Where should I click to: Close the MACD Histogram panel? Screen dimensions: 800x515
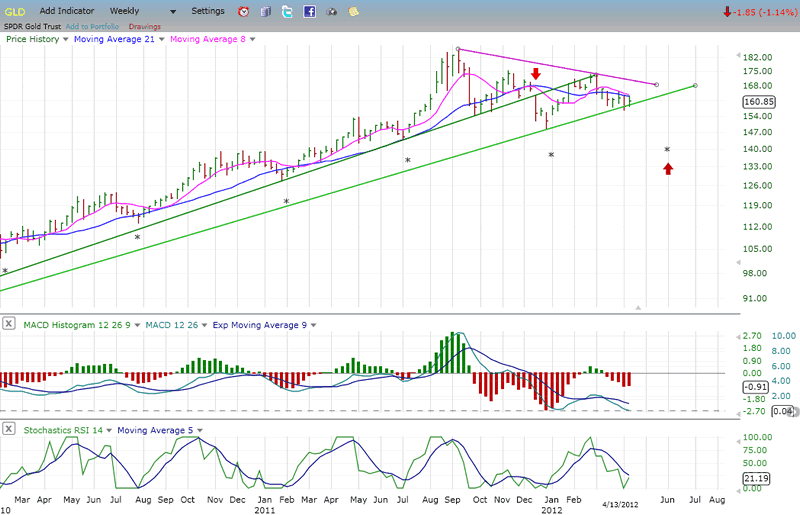[x=8, y=324]
